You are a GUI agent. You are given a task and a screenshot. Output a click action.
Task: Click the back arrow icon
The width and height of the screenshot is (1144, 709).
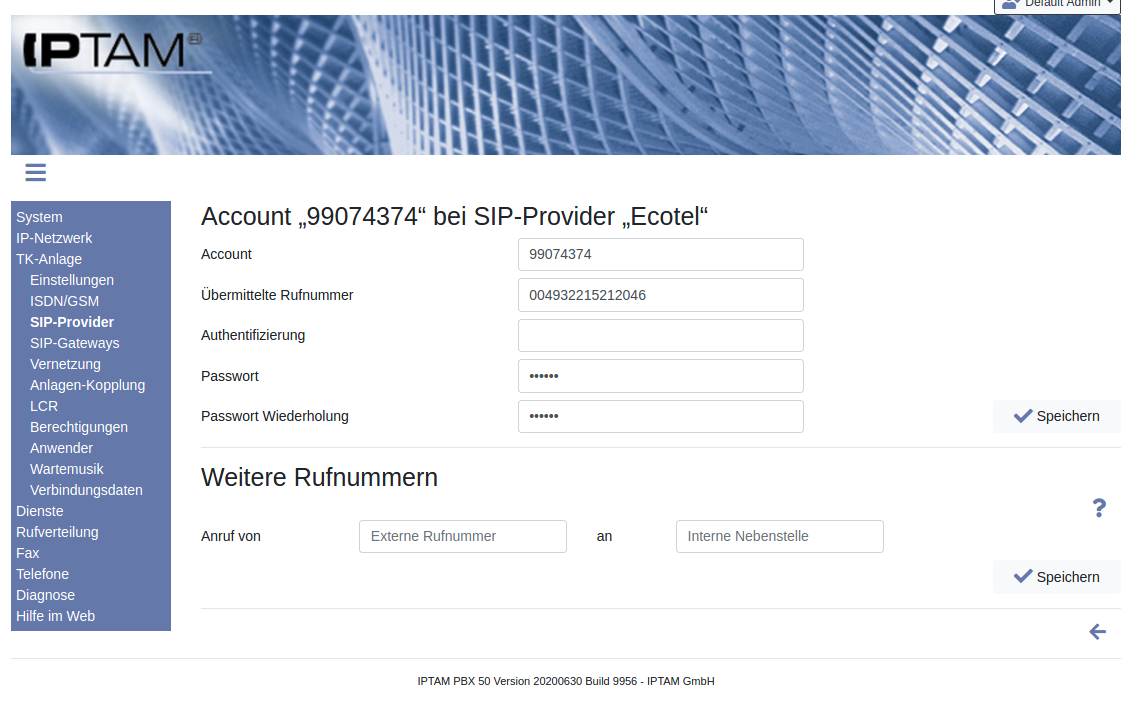click(1098, 632)
